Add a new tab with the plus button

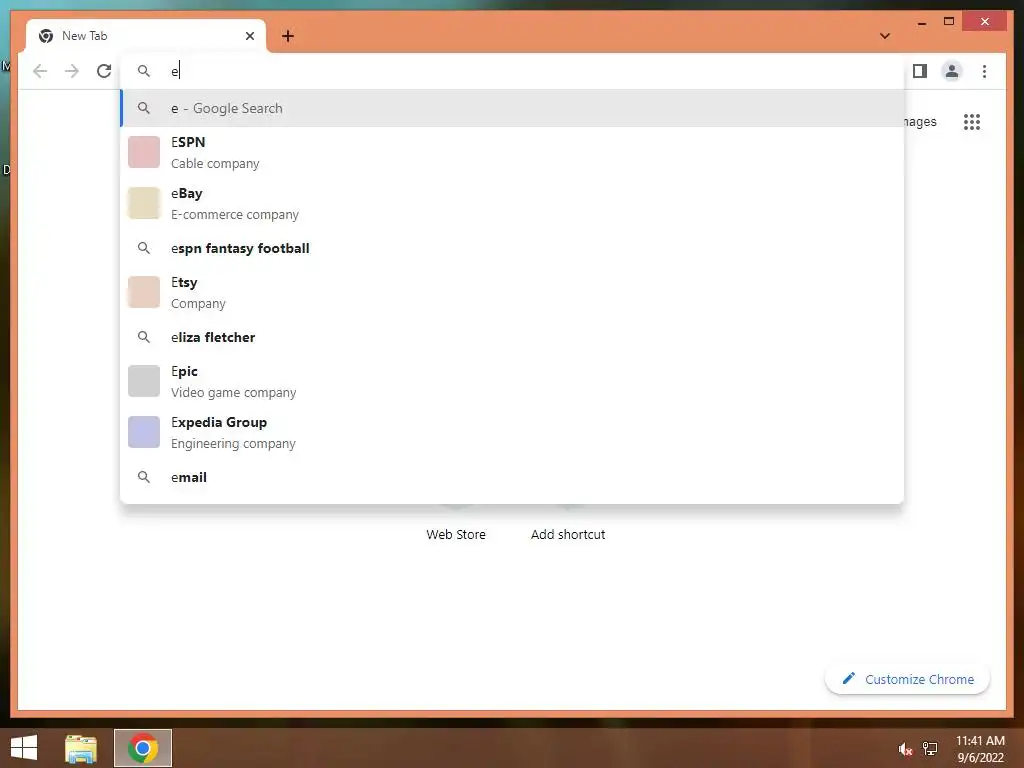[x=288, y=36]
